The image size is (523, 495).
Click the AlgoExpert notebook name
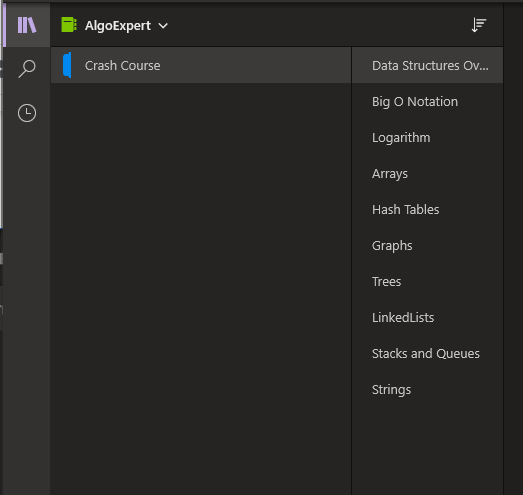(118, 26)
